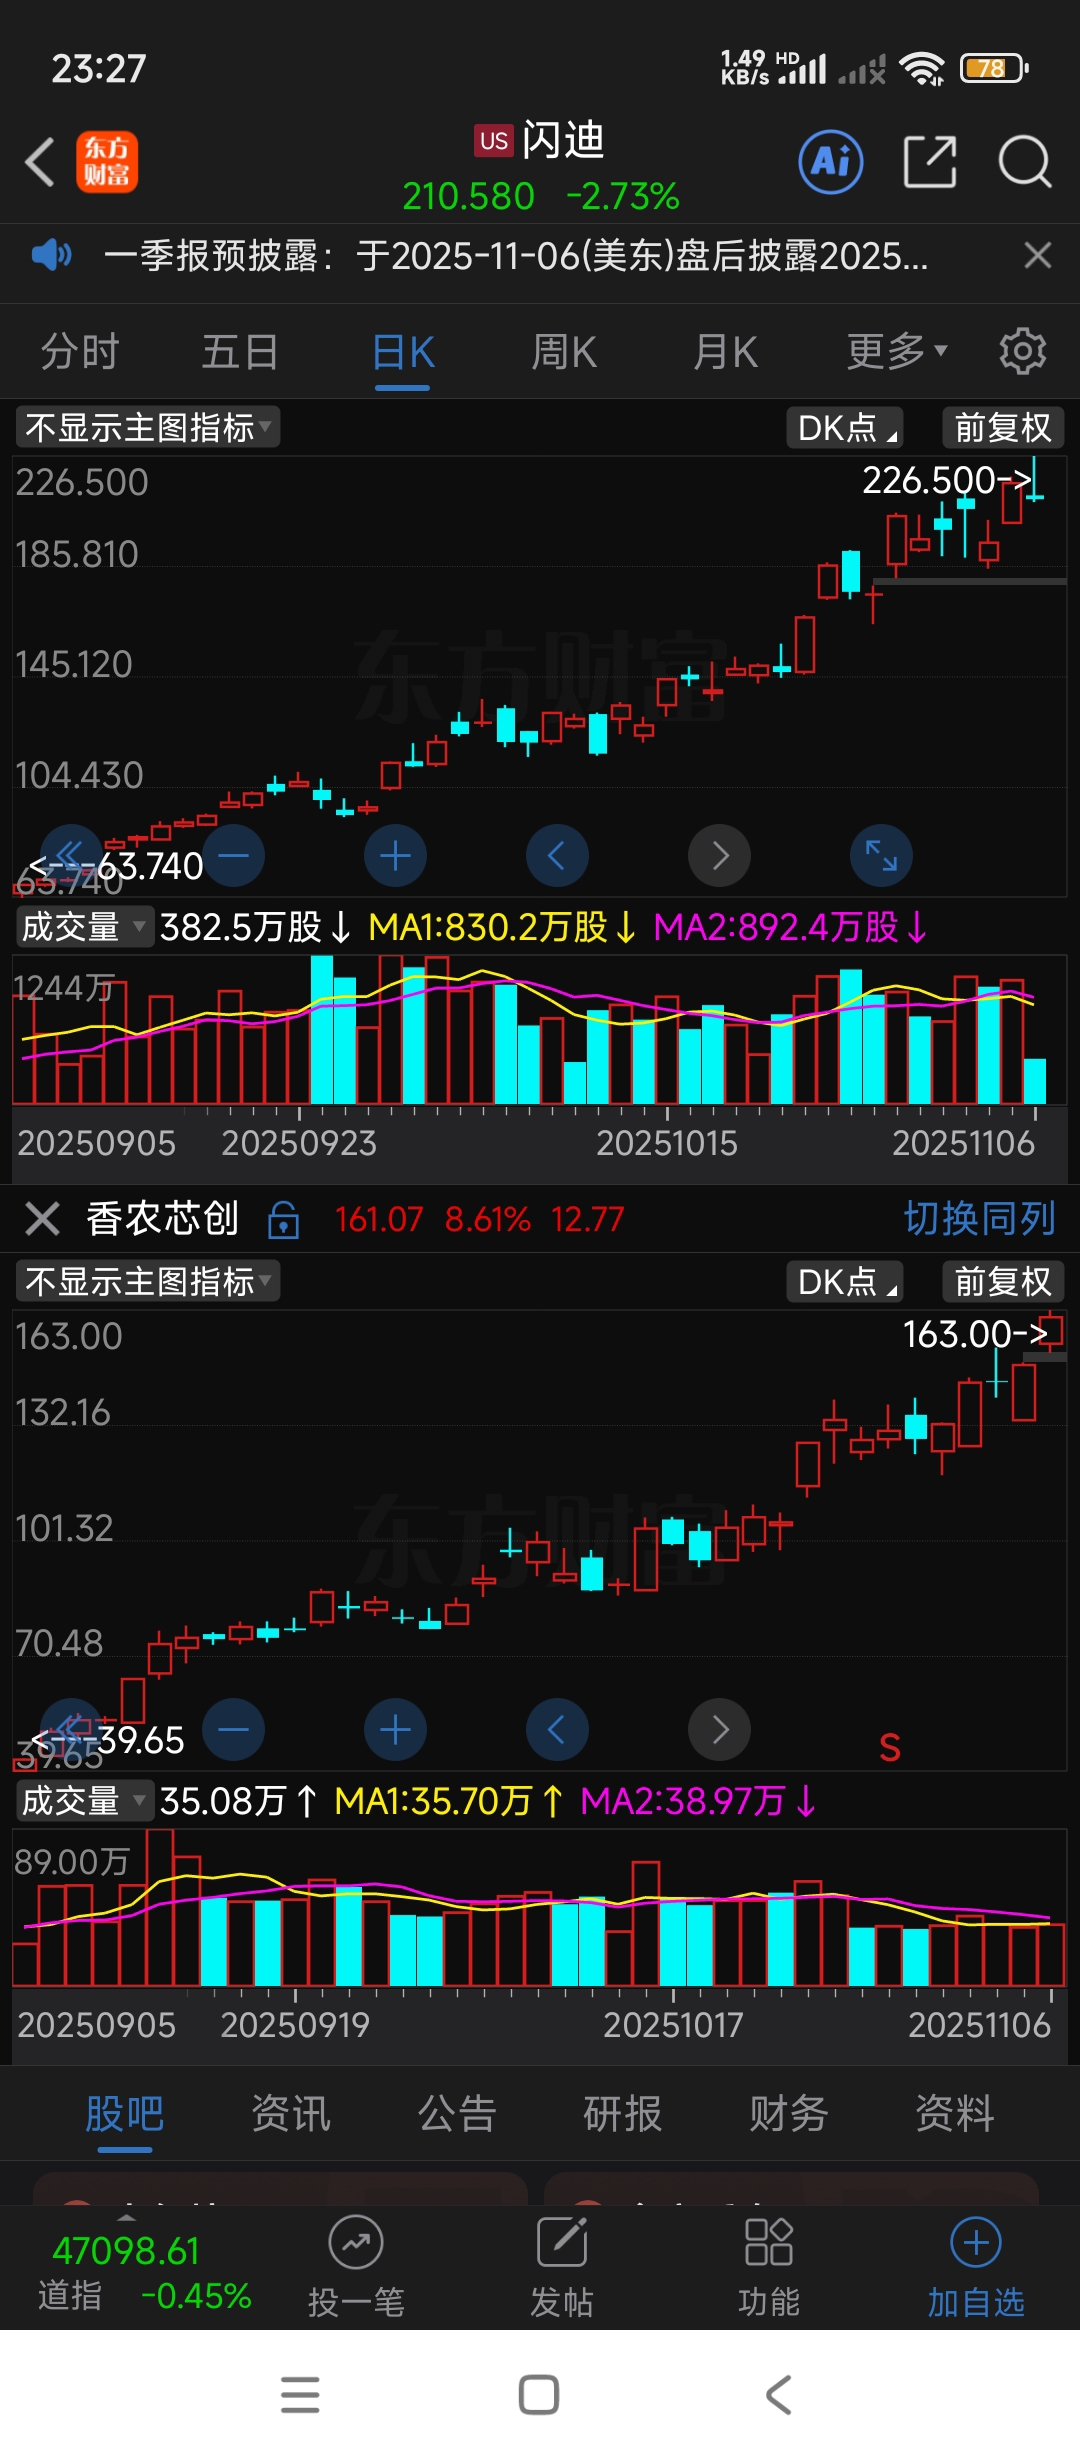This screenshot has height=2460, width=1080.
Task: Tap the announcement speaker icon
Action: (x=50, y=255)
